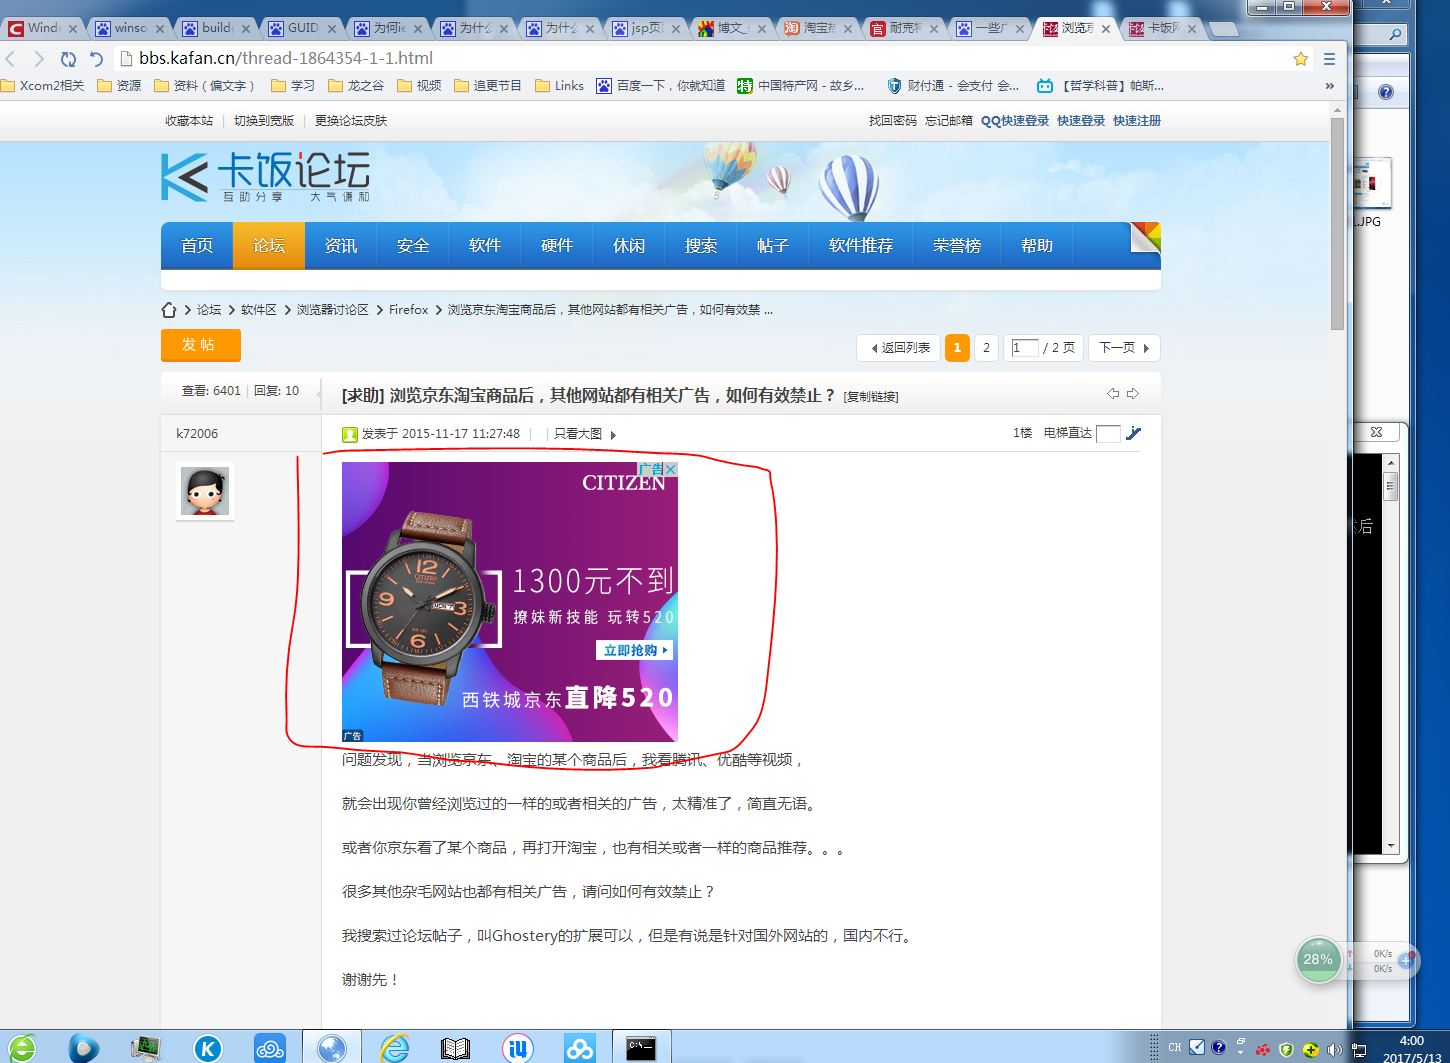The width and height of the screenshot is (1450, 1063).
Task: Click the previous thread arrow icon
Action: tap(1113, 394)
